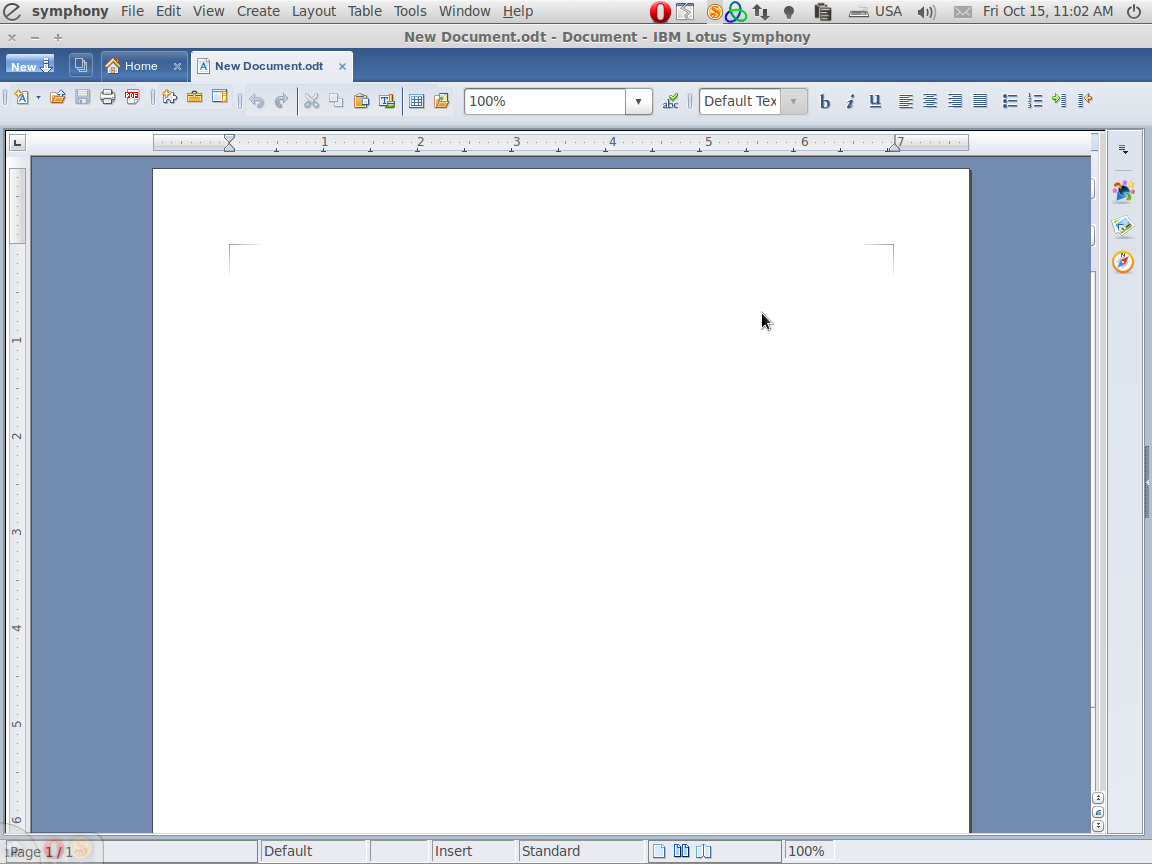
Task: Undo the last action
Action: coord(258,100)
